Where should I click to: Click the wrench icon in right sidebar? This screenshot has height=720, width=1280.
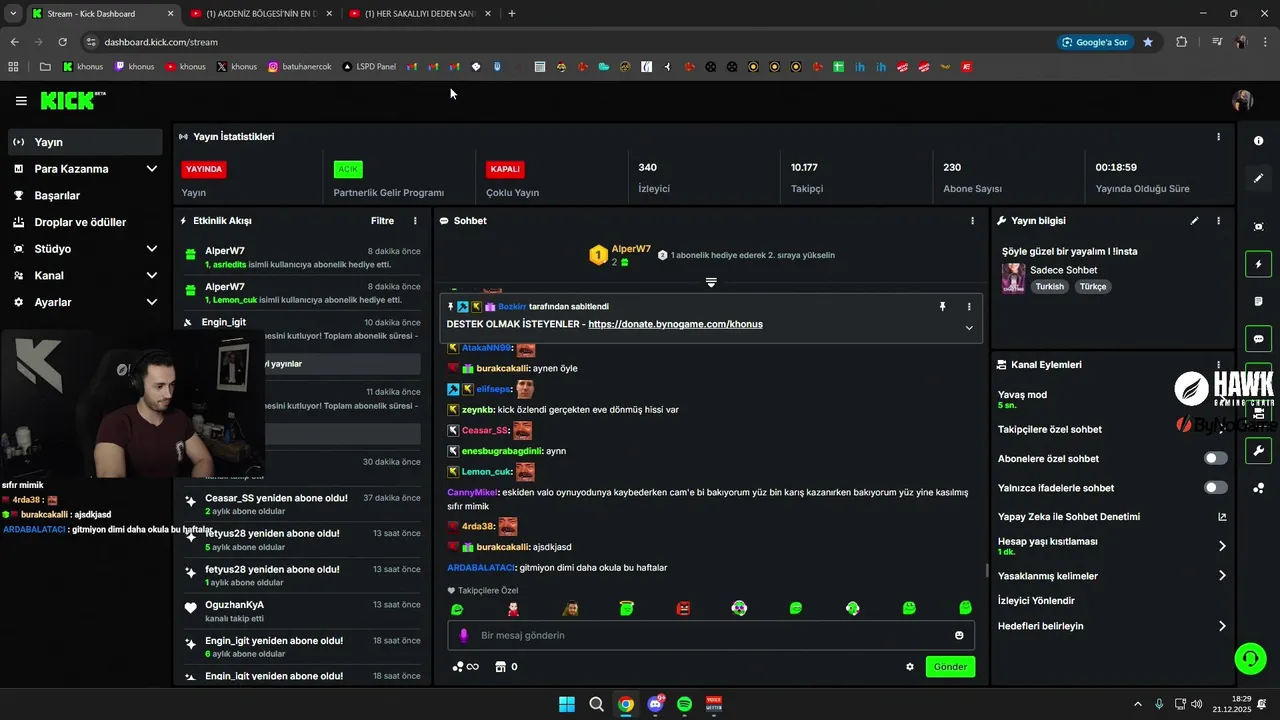pos(1258,450)
